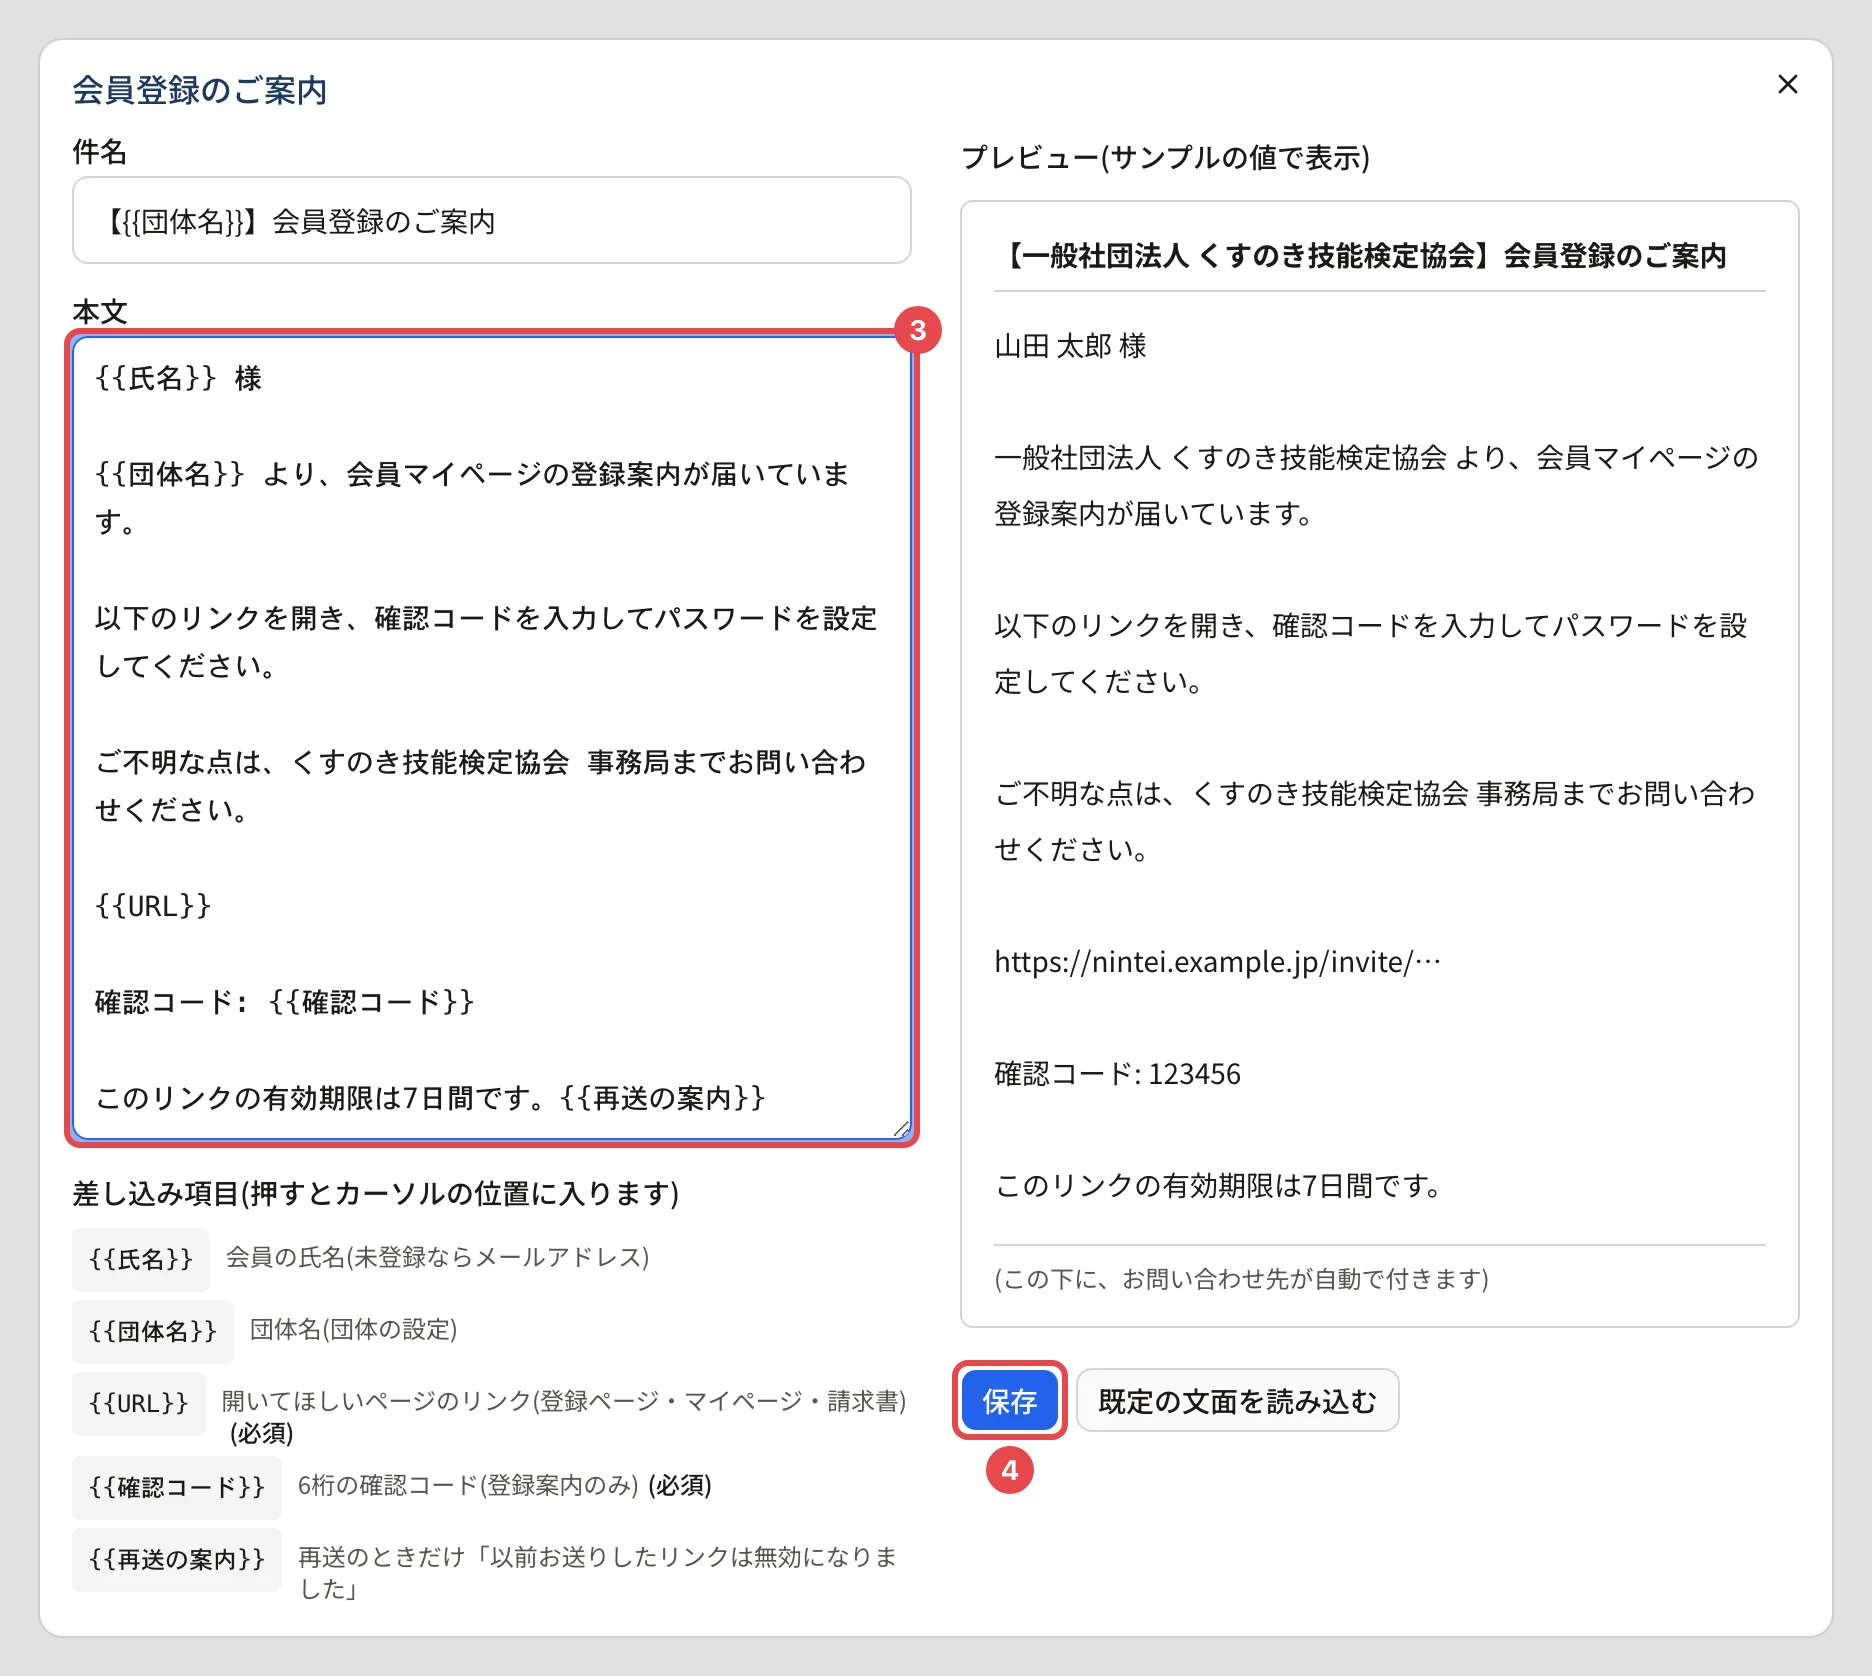The width and height of the screenshot is (1872, 1676).
Task: Insert the {{再送の案内}} merge field
Action: point(177,1559)
